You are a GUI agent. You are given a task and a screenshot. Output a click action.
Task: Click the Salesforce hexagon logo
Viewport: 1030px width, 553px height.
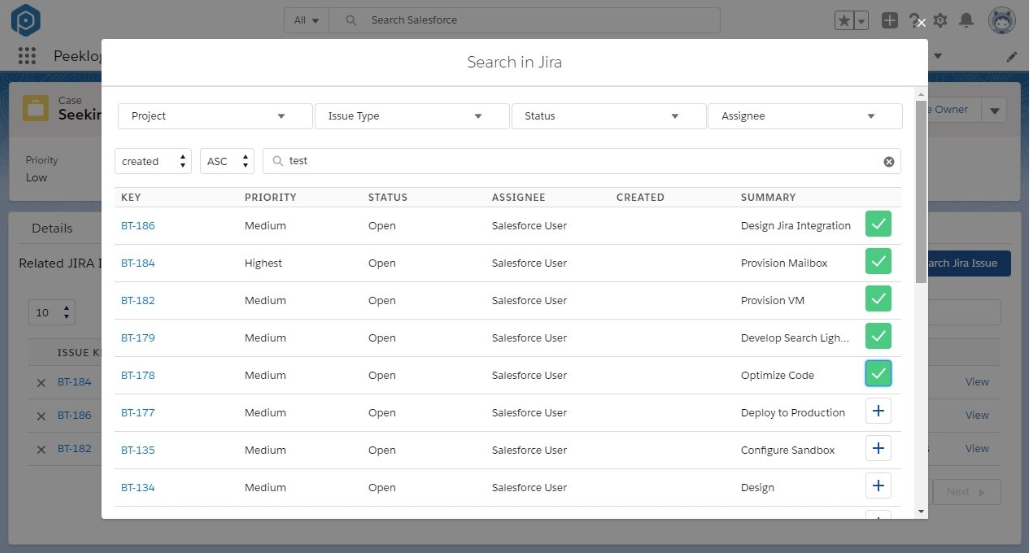(26, 20)
